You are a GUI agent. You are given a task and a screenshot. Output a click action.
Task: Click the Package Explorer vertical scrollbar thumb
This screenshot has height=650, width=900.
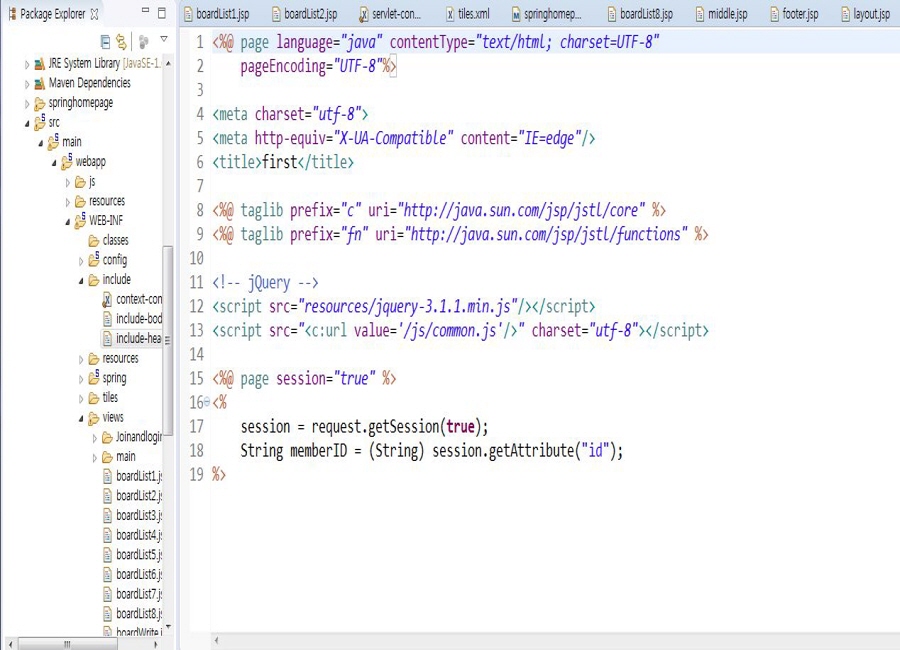click(x=168, y=341)
